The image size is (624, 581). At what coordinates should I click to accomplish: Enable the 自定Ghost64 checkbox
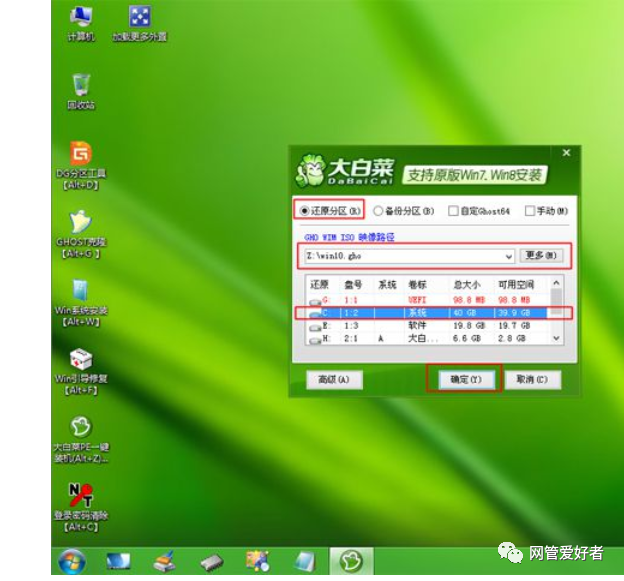(x=479, y=211)
